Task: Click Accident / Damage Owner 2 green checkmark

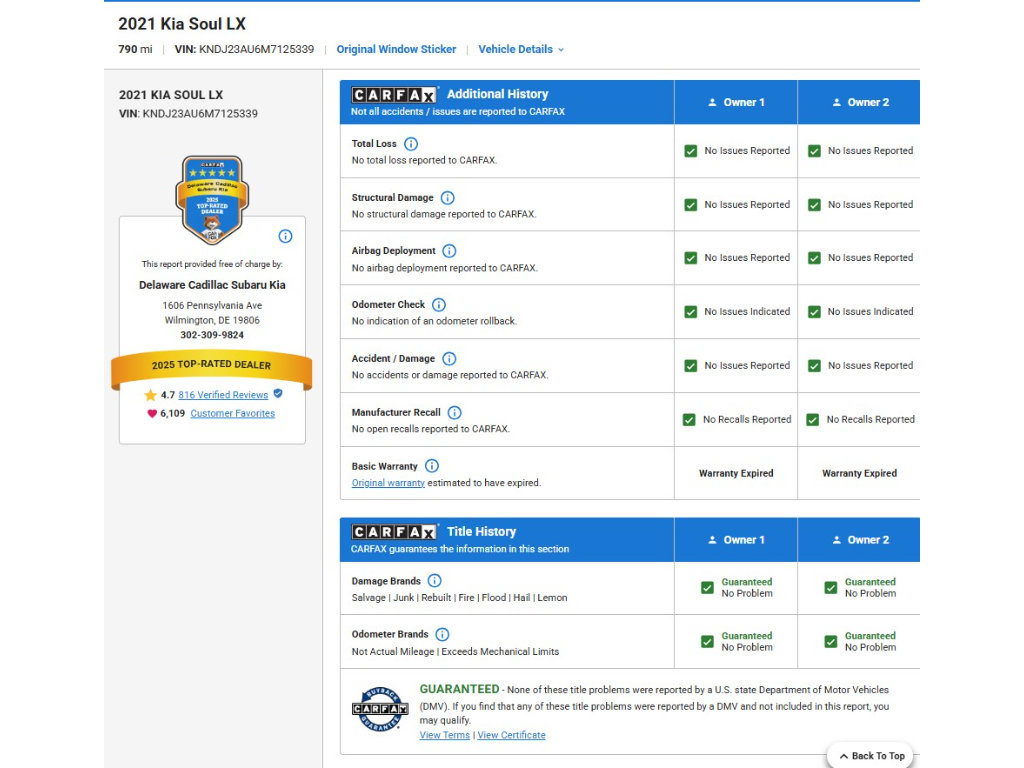Action: click(x=814, y=366)
